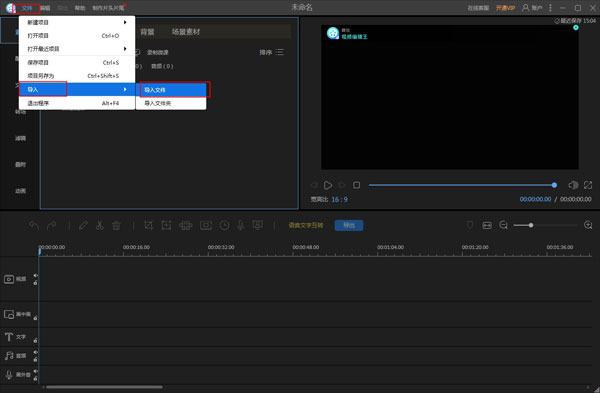Select the pencil Edit tool

pyautogui.click(x=83, y=225)
